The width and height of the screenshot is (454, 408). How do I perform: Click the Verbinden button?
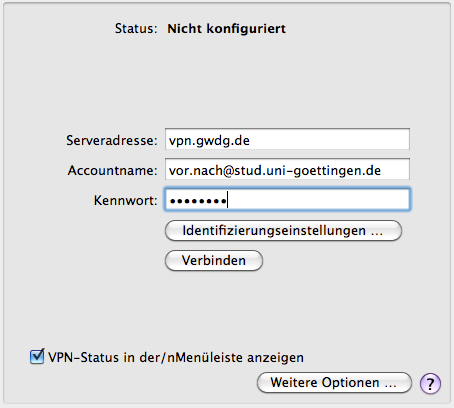214,260
